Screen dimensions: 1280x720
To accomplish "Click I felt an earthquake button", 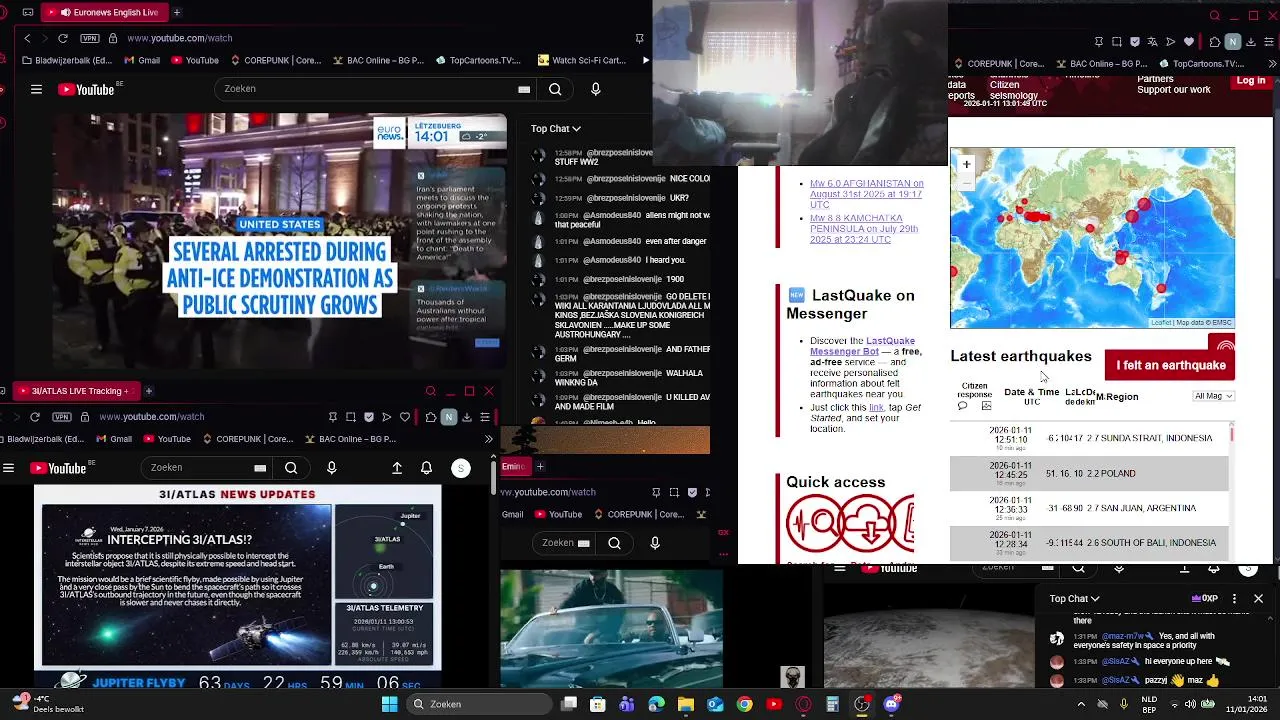I will click(1170, 365).
